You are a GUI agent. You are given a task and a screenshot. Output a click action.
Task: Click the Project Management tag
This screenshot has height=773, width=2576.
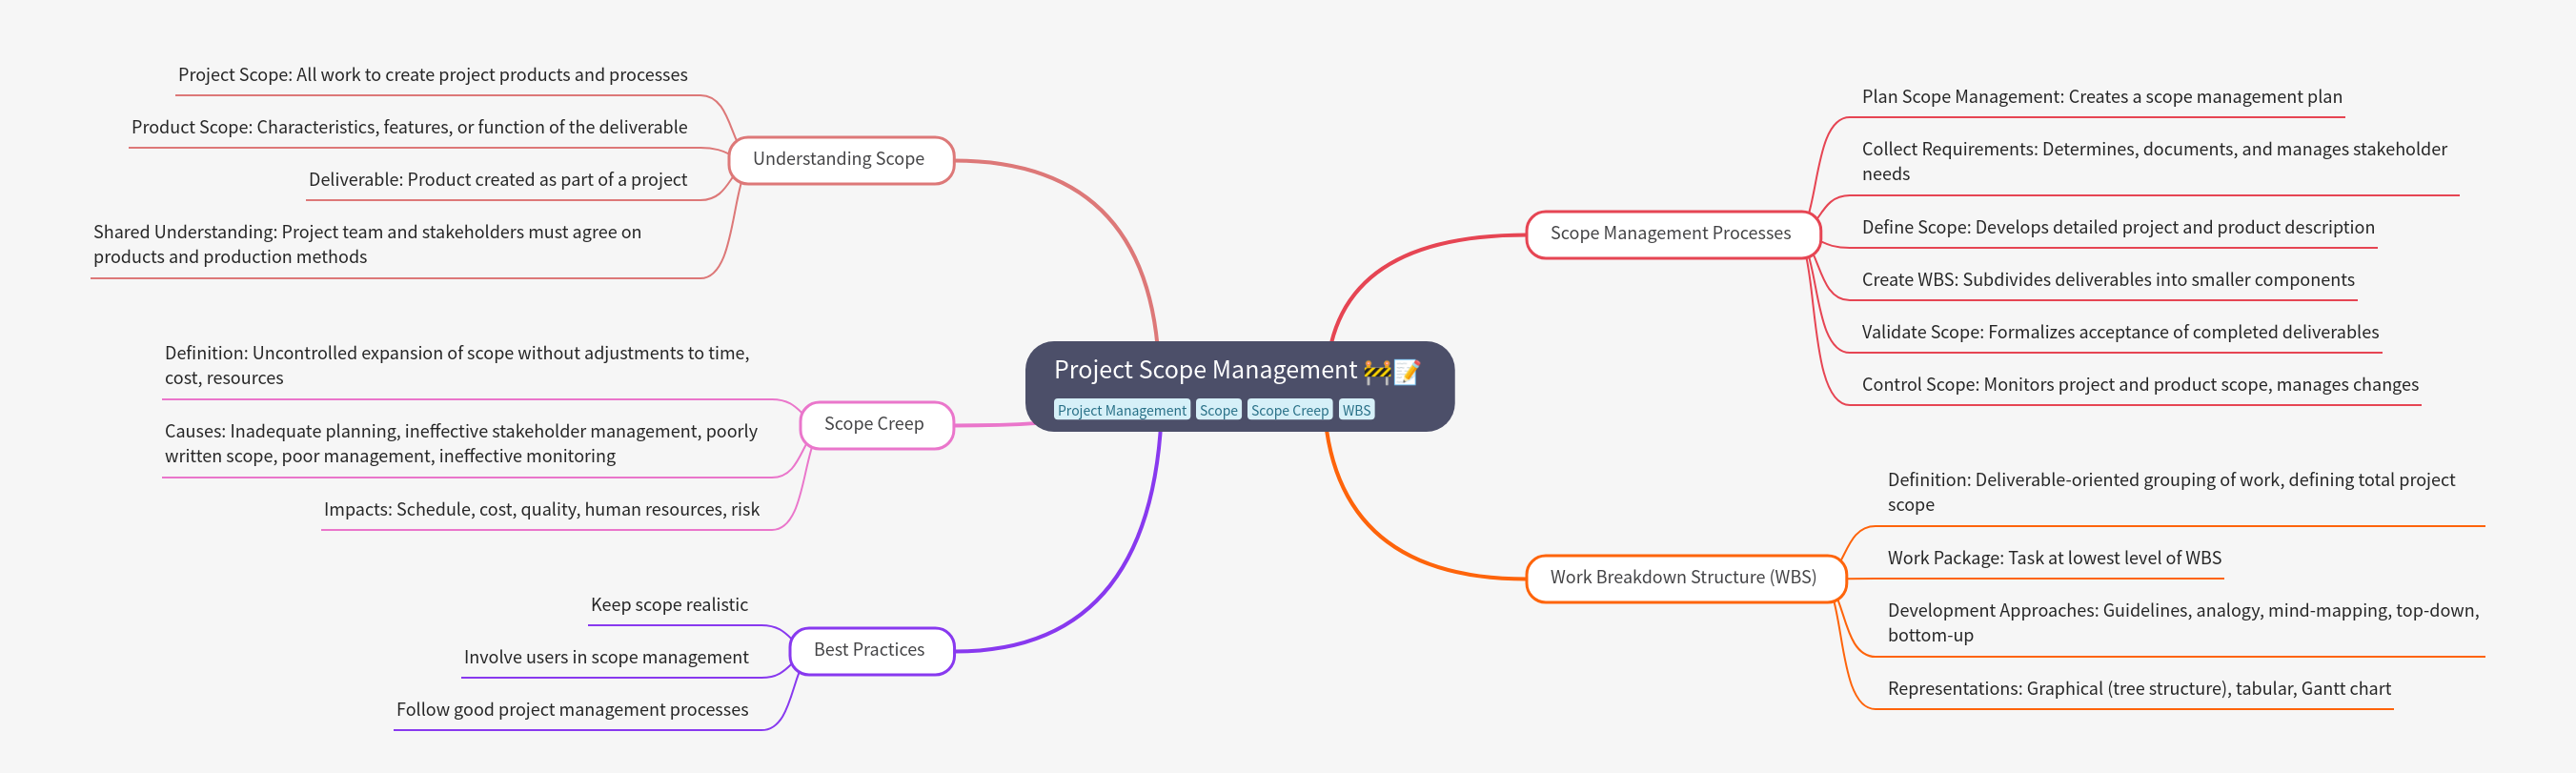[x=1121, y=410]
